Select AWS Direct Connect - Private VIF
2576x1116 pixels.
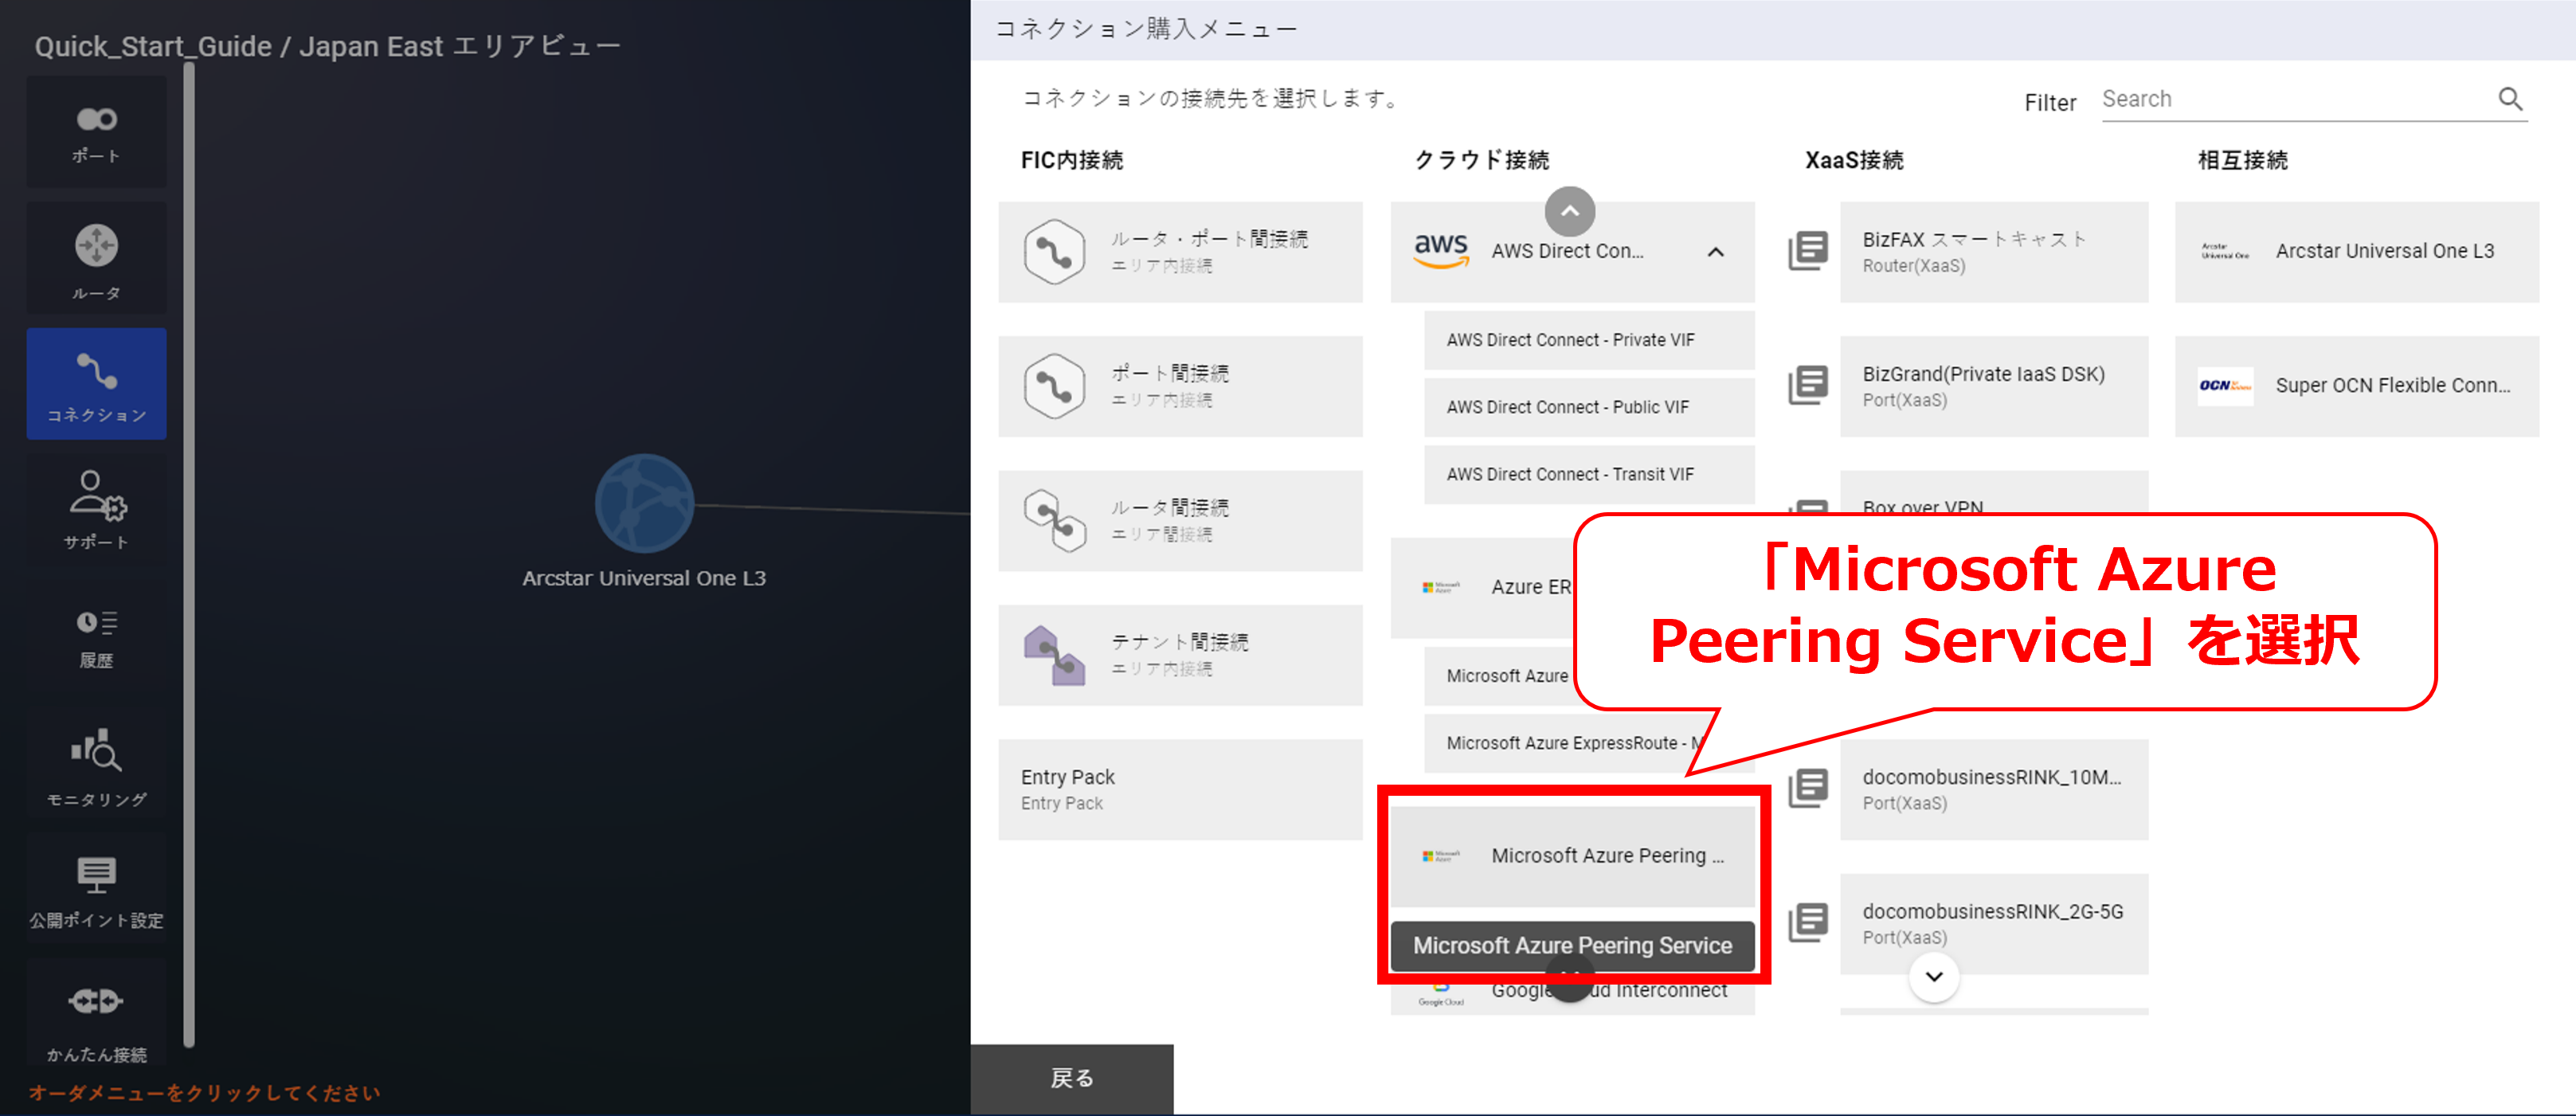coord(1589,340)
